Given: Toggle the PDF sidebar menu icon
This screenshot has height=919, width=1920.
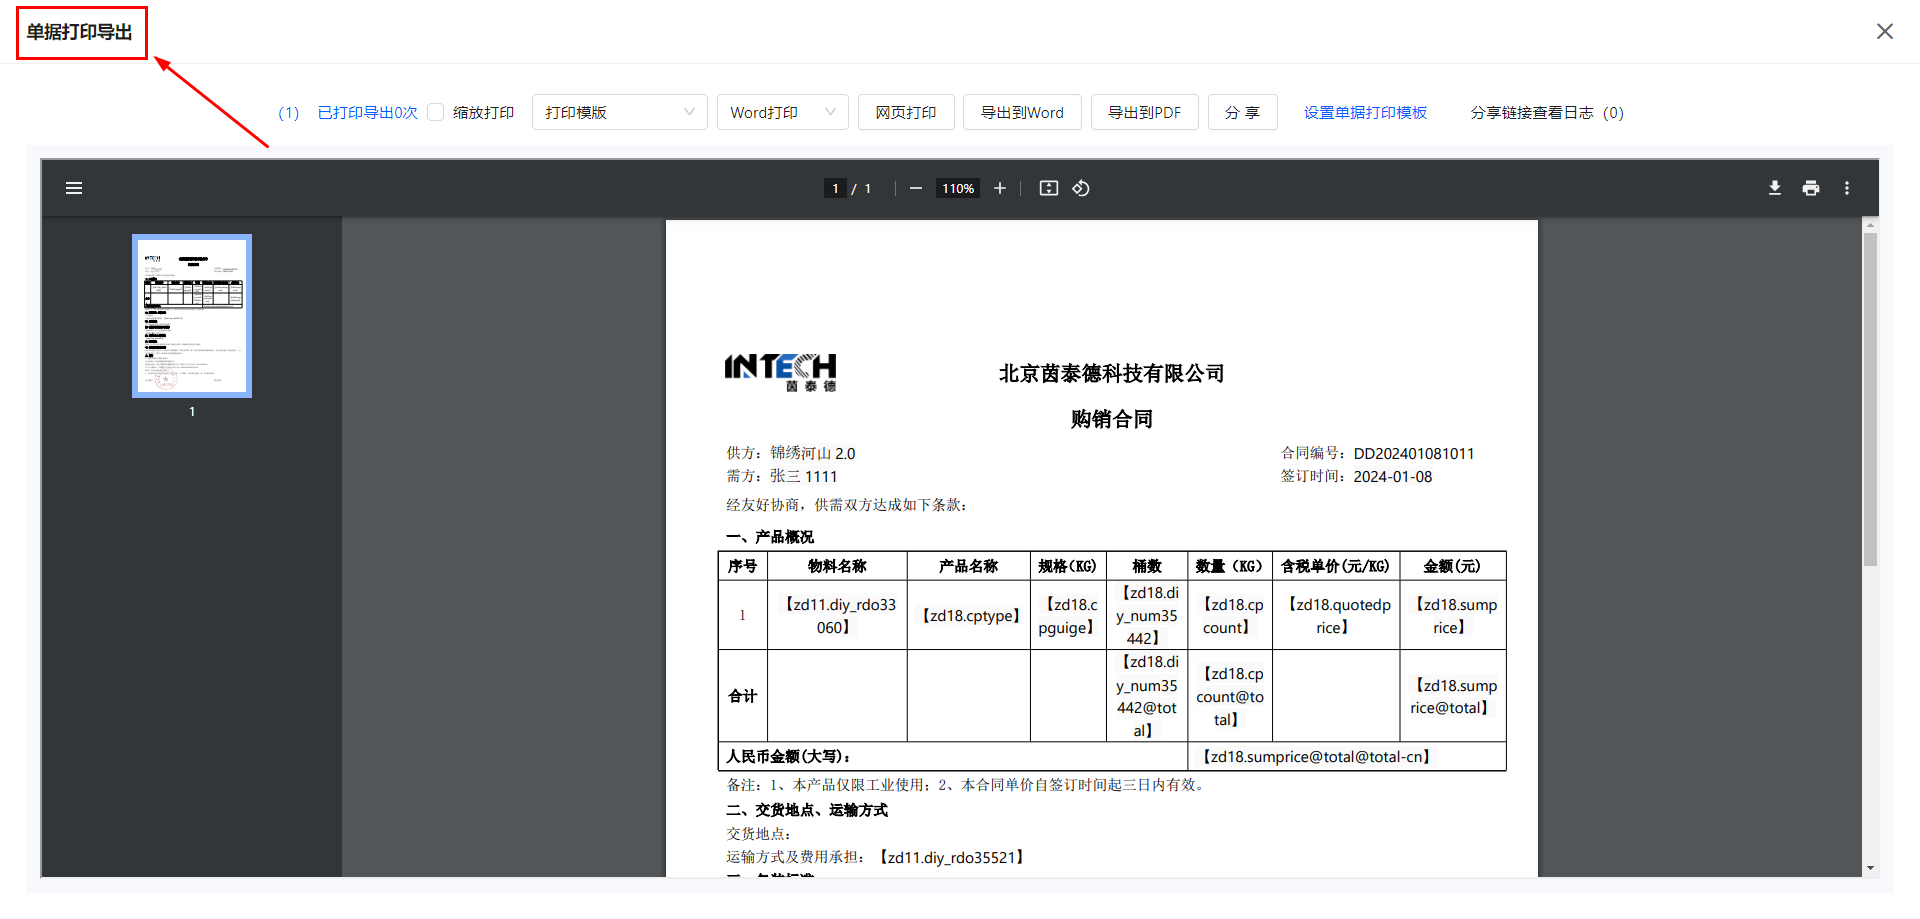Looking at the screenshot, I should point(74,188).
